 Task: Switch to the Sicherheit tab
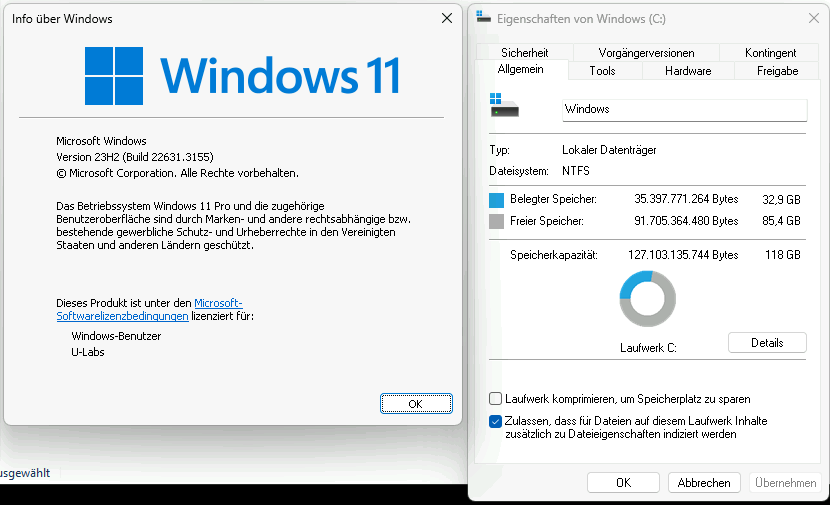(524, 52)
